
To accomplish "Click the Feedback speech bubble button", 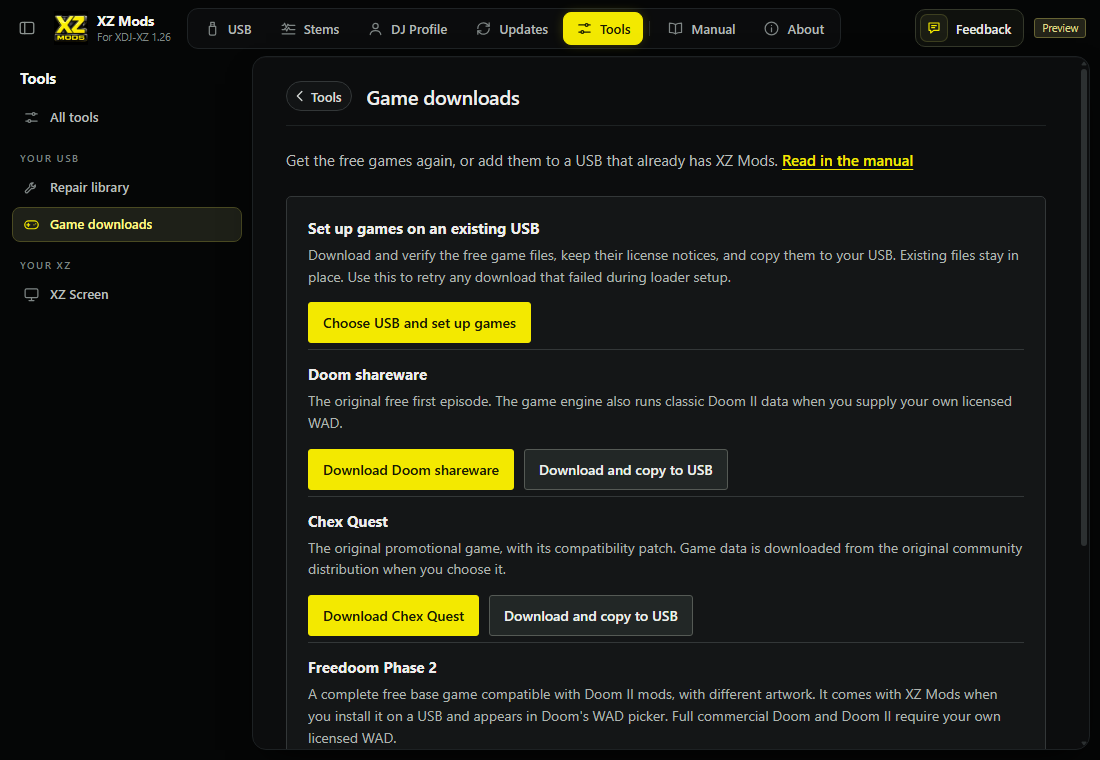I will point(969,29).
